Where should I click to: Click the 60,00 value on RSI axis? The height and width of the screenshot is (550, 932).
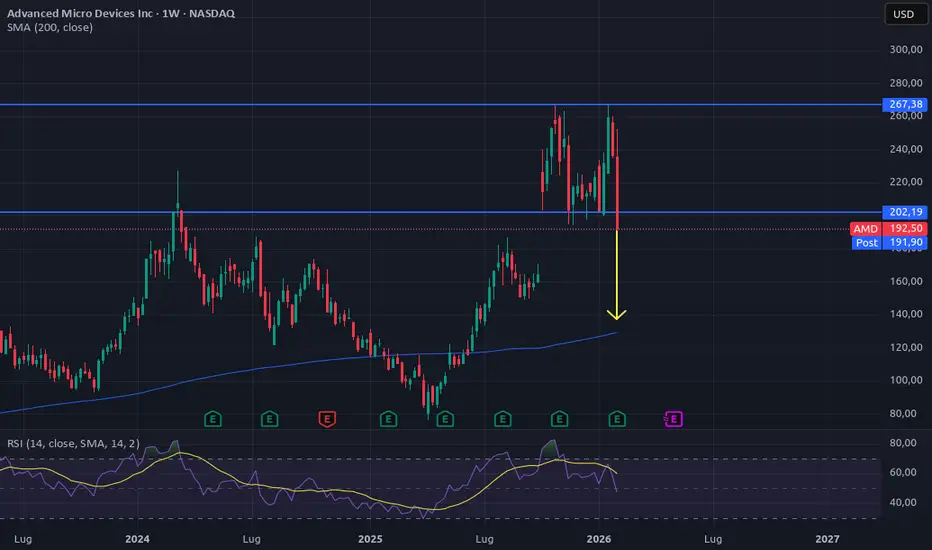coord(903,472)
